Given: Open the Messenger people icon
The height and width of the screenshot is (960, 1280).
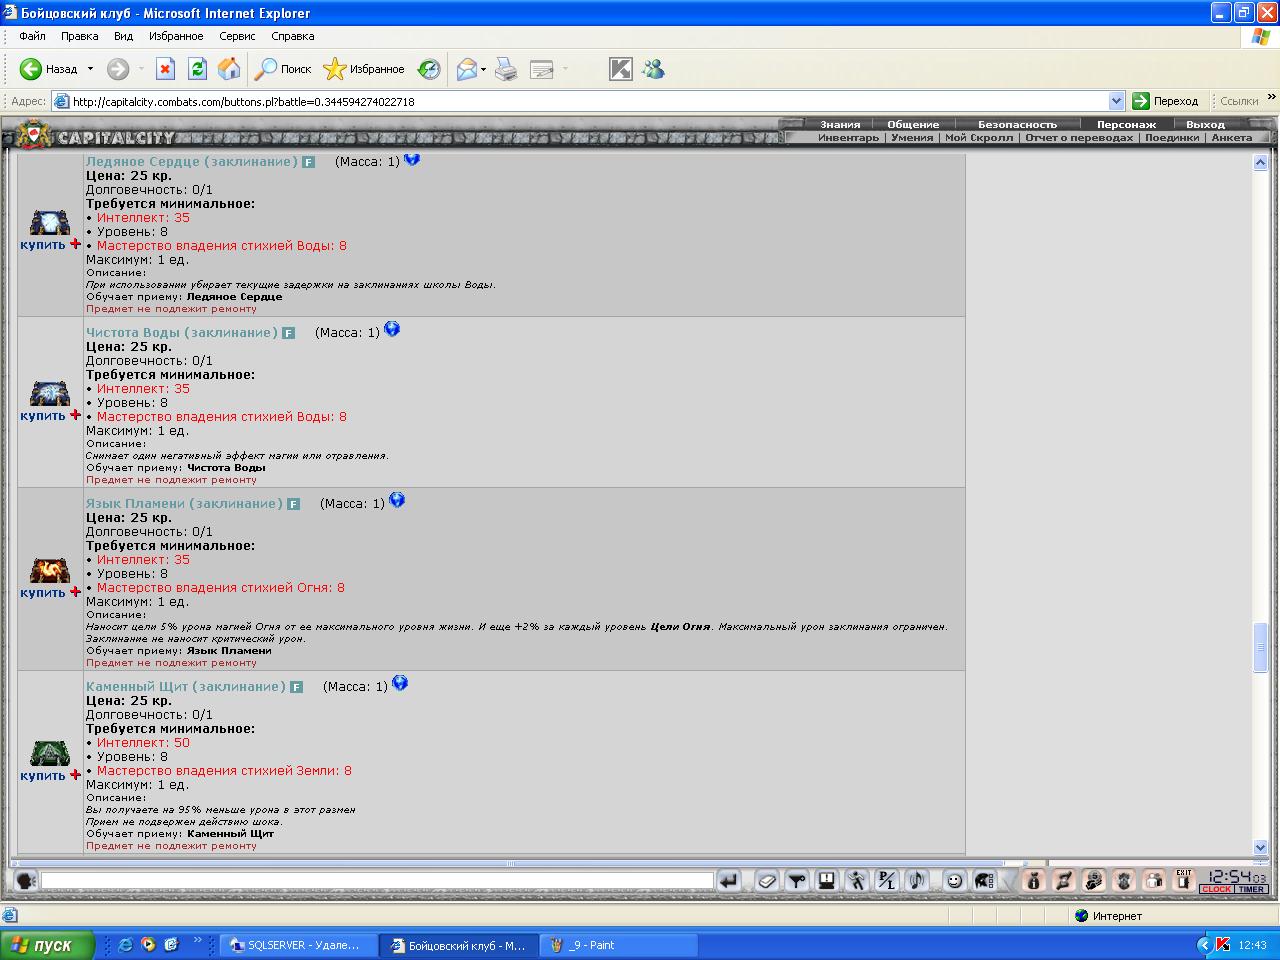Looking at the screenshot, I should (x=654, y=69).
